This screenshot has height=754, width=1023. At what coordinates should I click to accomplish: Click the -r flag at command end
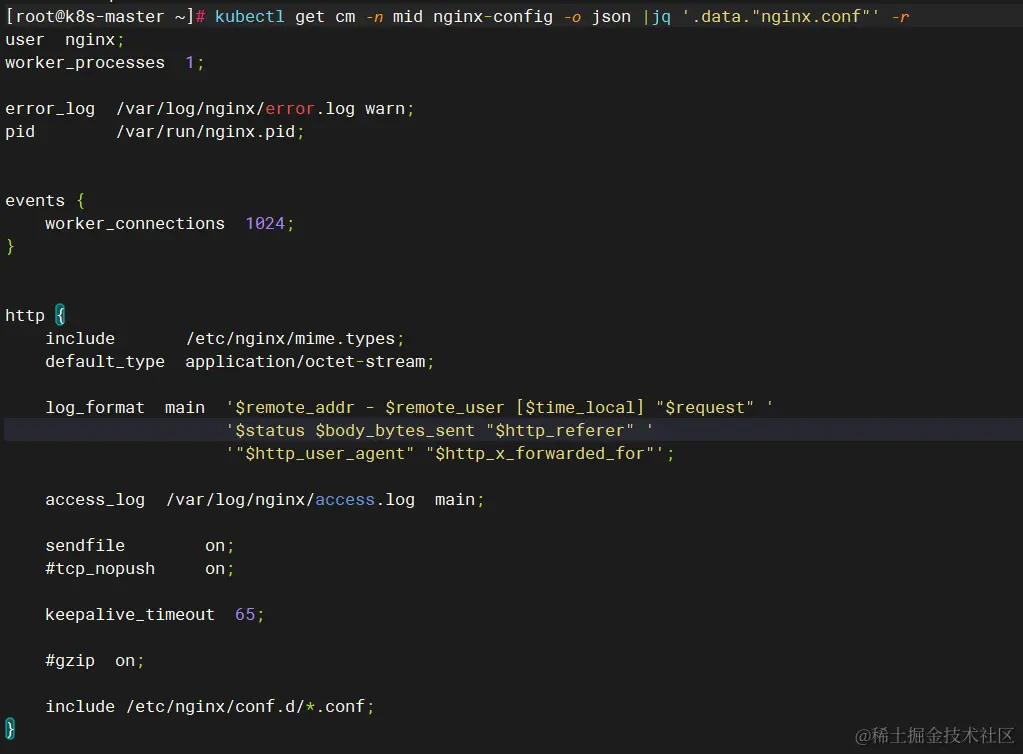click(900, 16)
